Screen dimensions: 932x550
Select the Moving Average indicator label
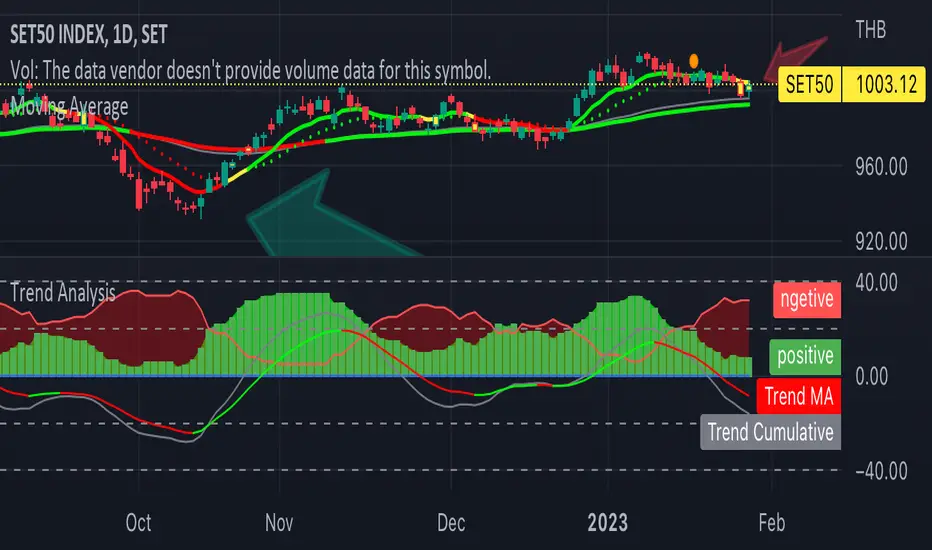point(69,106)
